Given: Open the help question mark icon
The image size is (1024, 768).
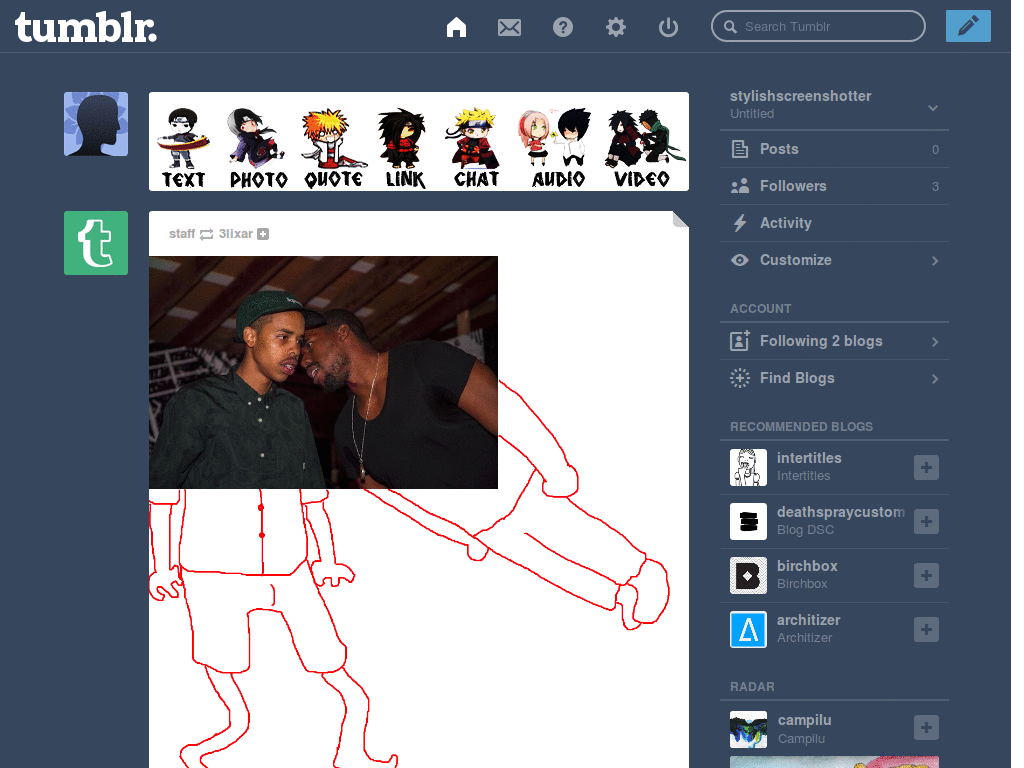Looking at the screenshot, I should [x=562, y=27].
